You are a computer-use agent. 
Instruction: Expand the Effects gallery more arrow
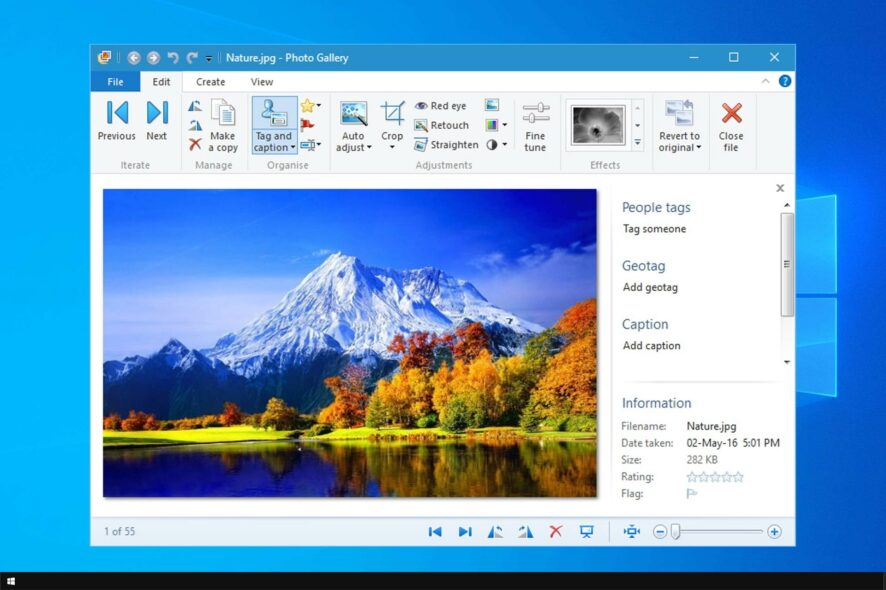click(x=637, y=142)
